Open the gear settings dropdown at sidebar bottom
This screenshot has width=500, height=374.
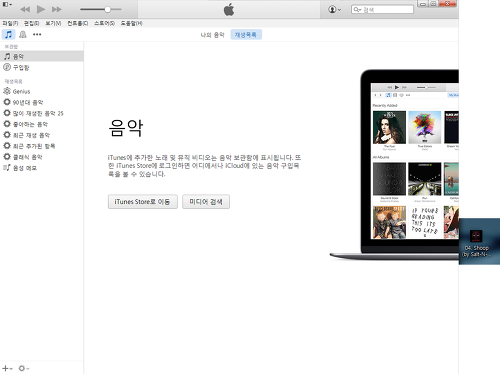point(24,368)
